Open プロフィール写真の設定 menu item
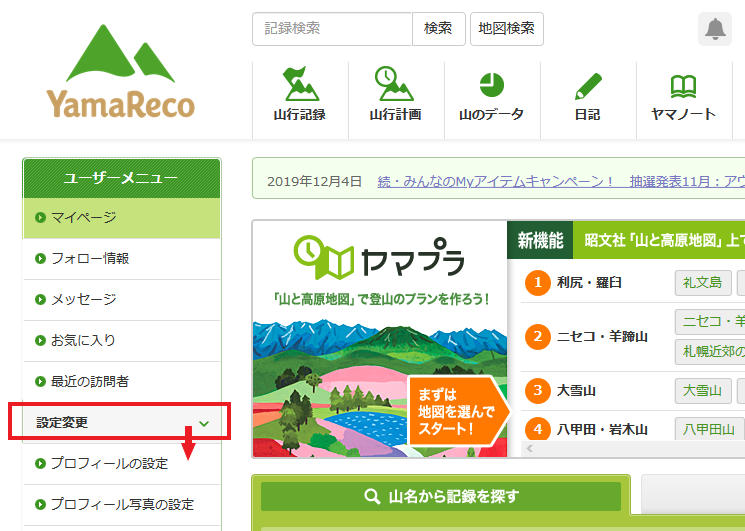 122,504
